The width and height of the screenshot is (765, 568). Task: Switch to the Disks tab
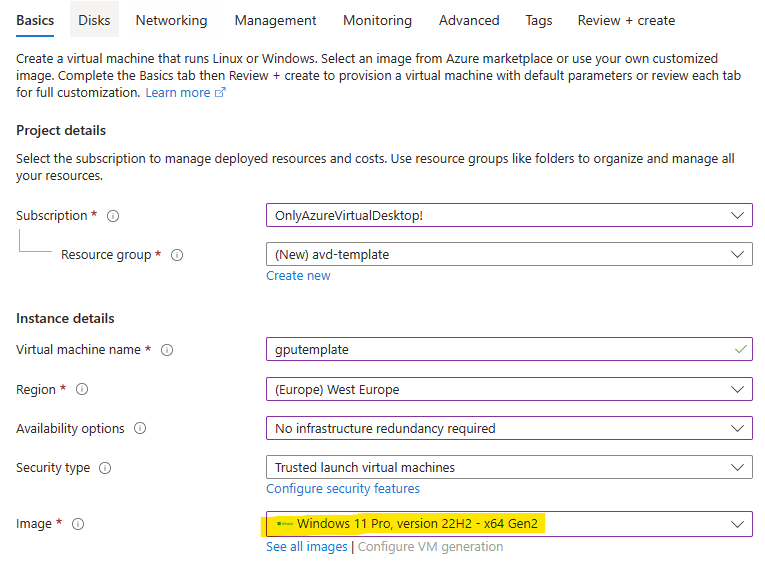[x=94, y=20]
